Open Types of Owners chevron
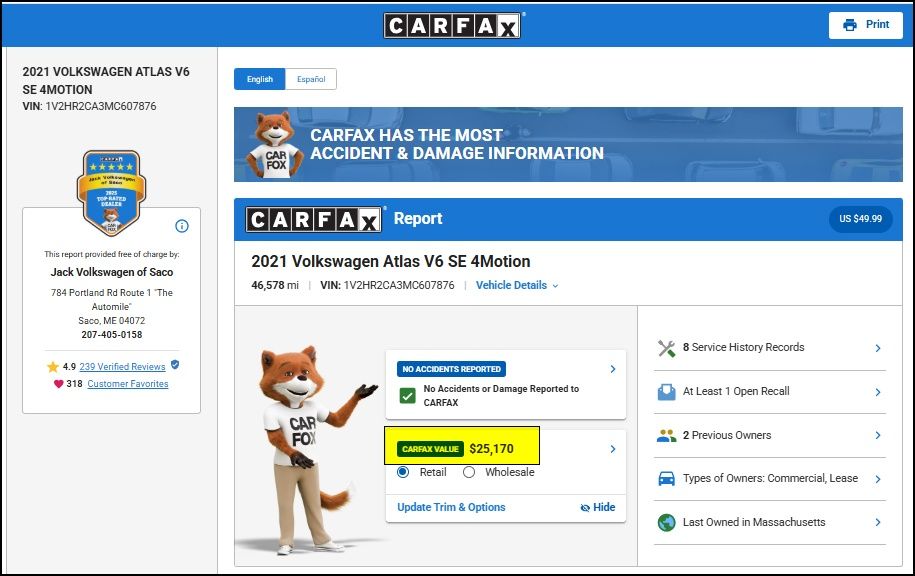 click(x=878, y=479)
